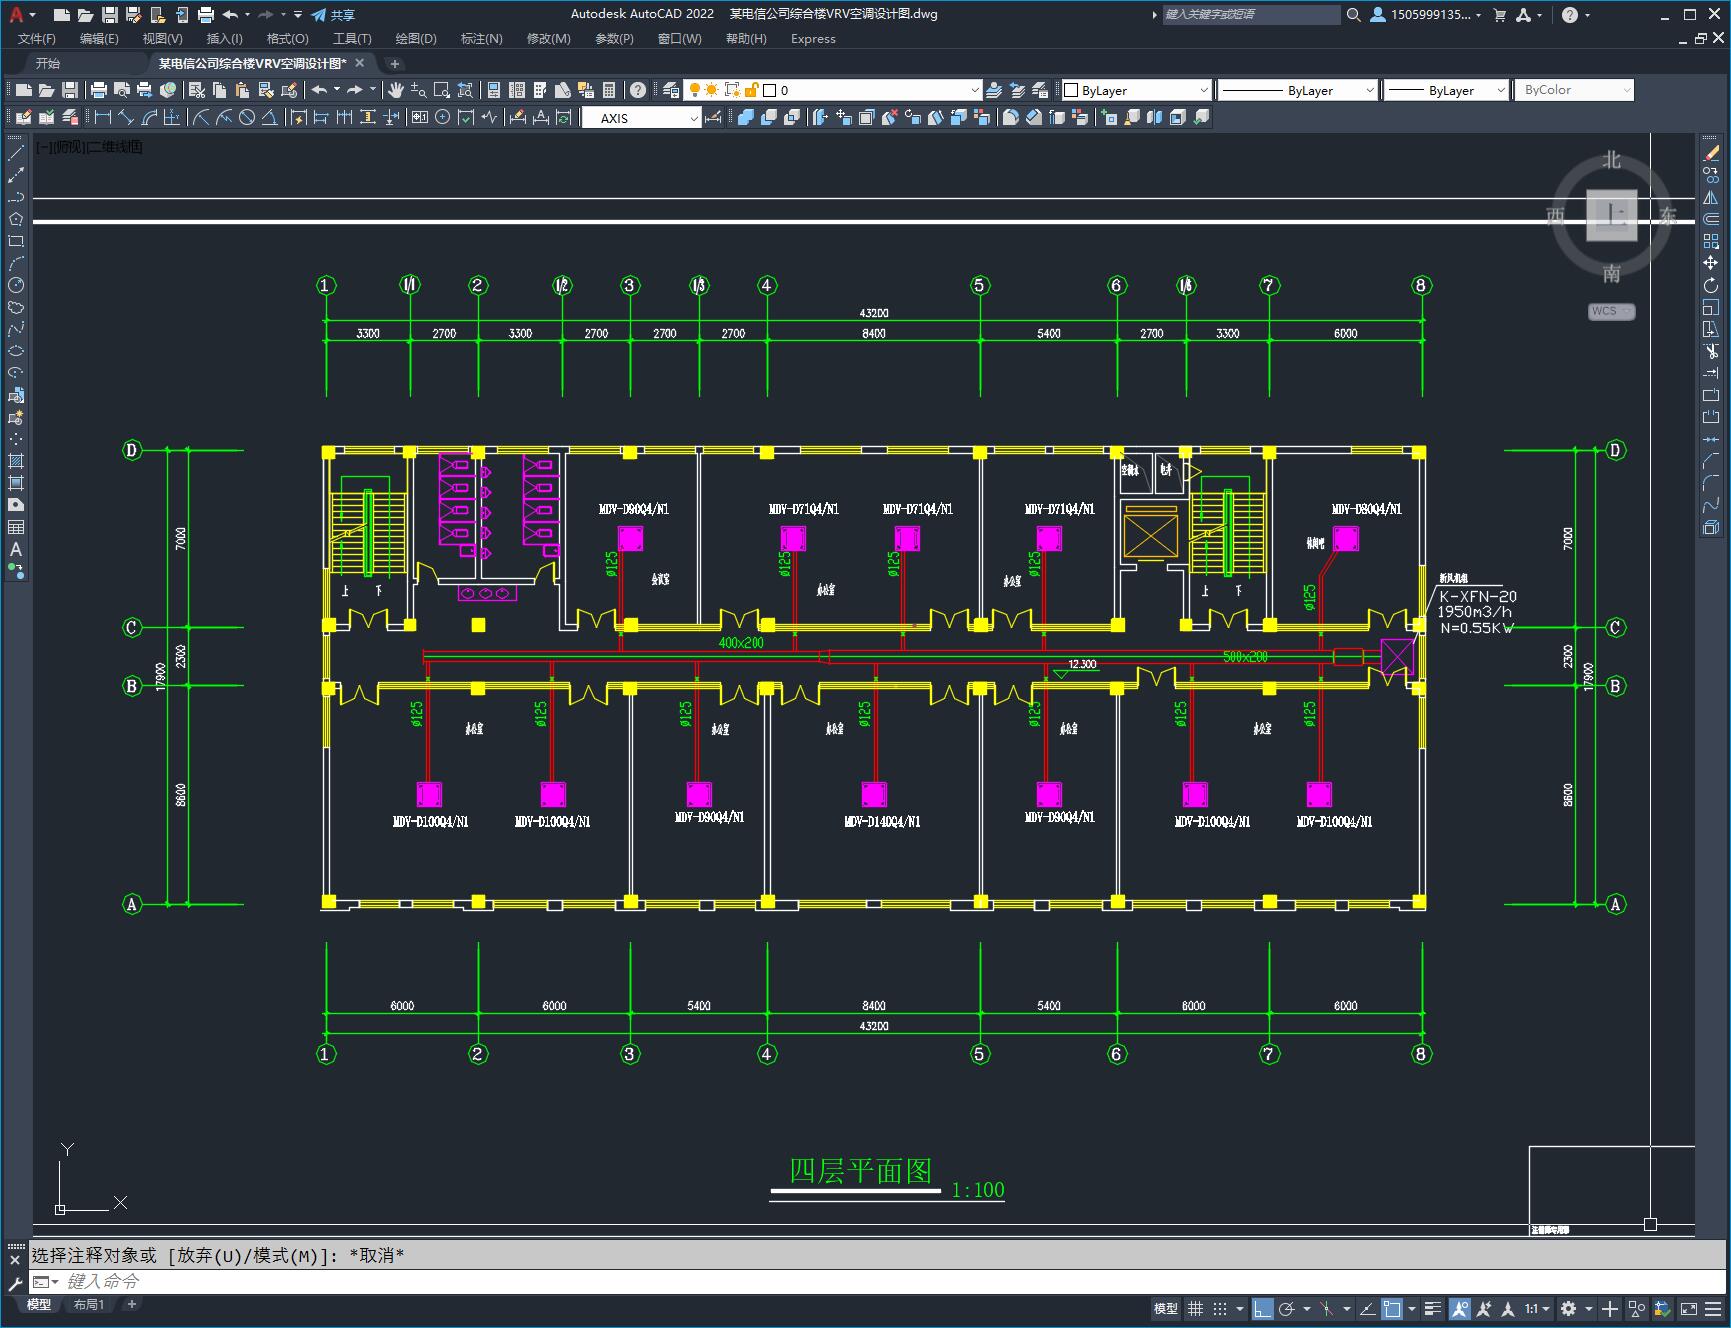Screen dimensions: 1731x1328
Task: Select the Move tool in modify toolbar
Action: pyautogui.click(x=1711, y=263)
